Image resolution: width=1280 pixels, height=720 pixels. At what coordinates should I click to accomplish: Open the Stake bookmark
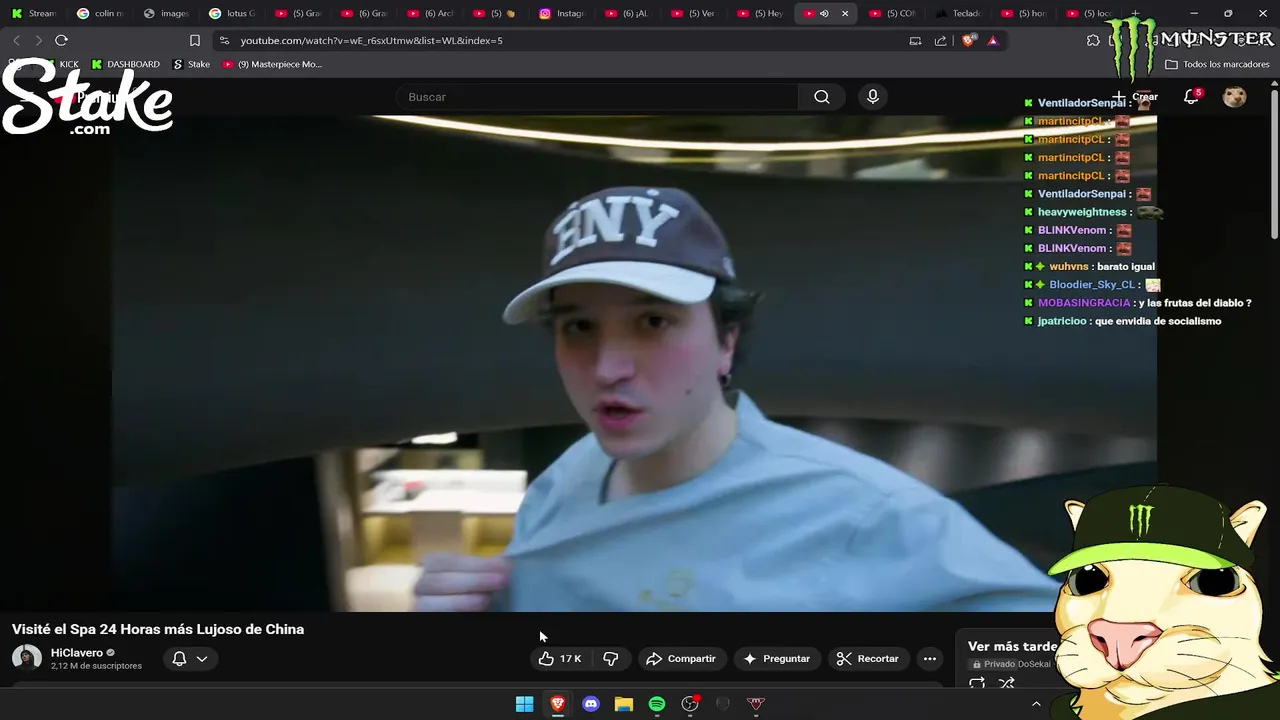[x=192, y=64]
